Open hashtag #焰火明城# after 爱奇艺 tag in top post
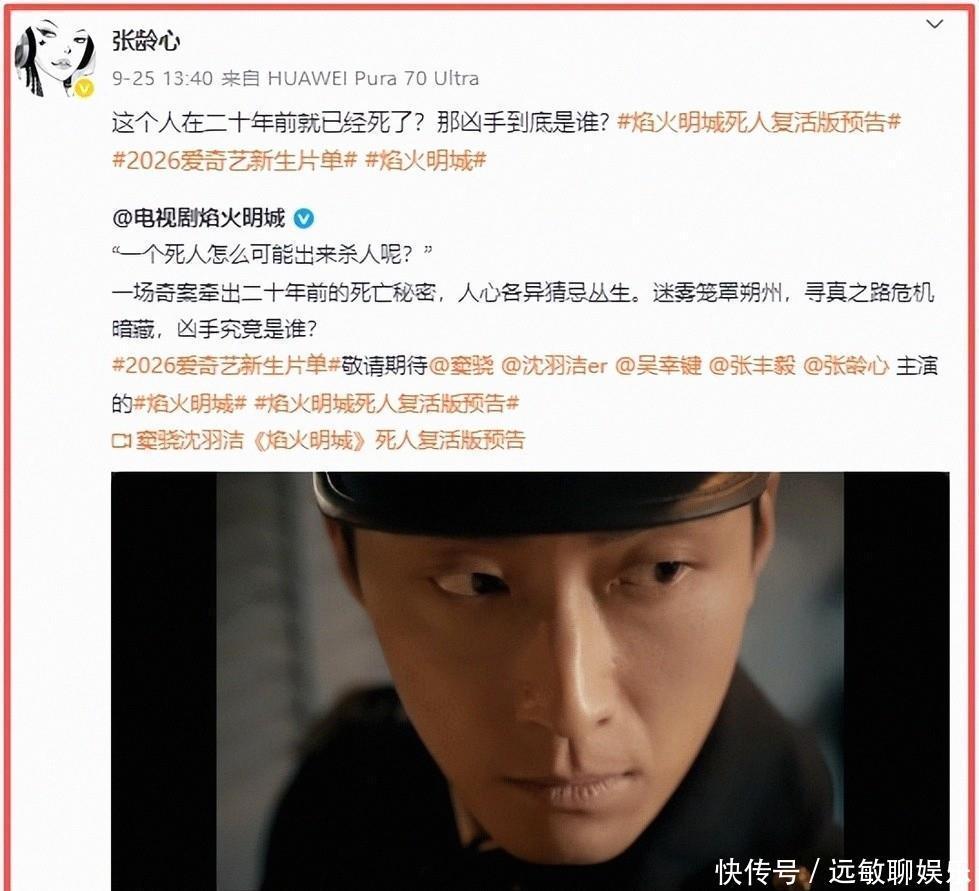This screenshot has height=891, width=979. tap(425, 161)
